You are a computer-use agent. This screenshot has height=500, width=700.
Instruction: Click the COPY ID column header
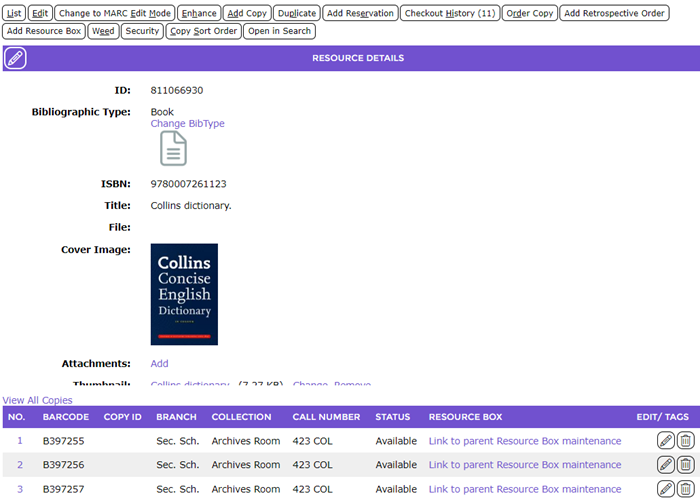(x=122, y=417)
